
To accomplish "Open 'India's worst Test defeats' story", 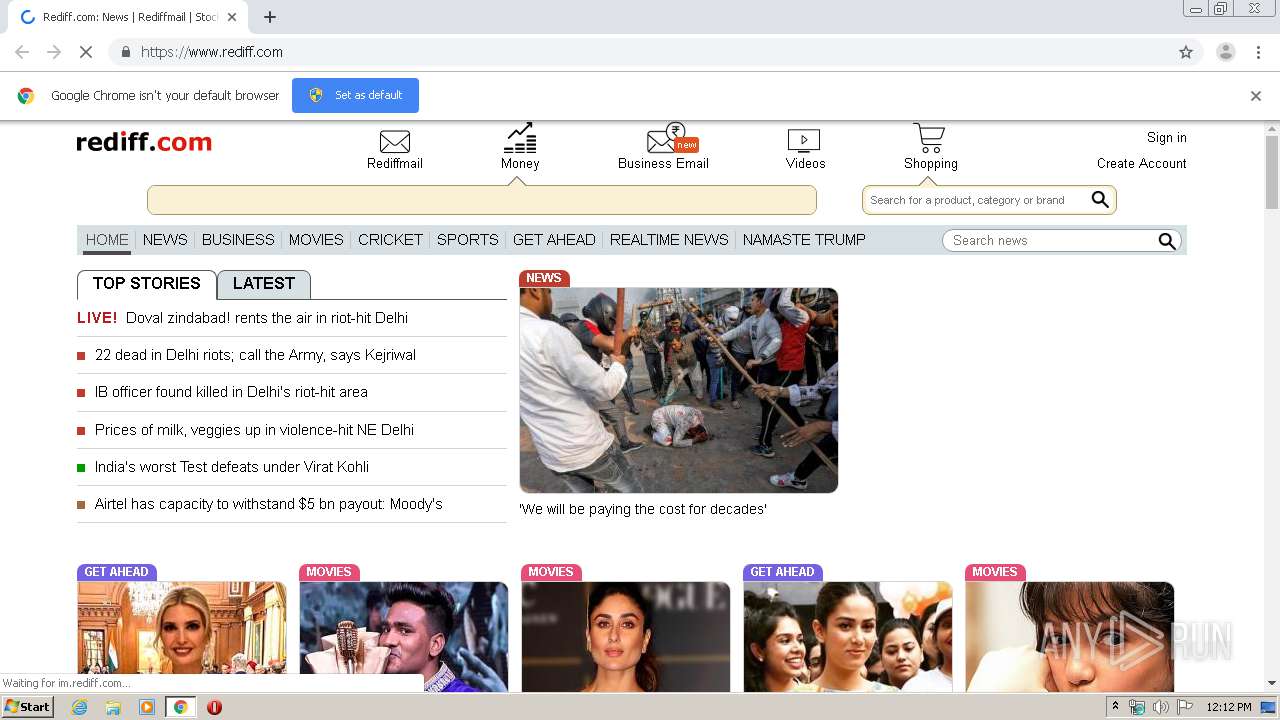I will tap(232, 467).
